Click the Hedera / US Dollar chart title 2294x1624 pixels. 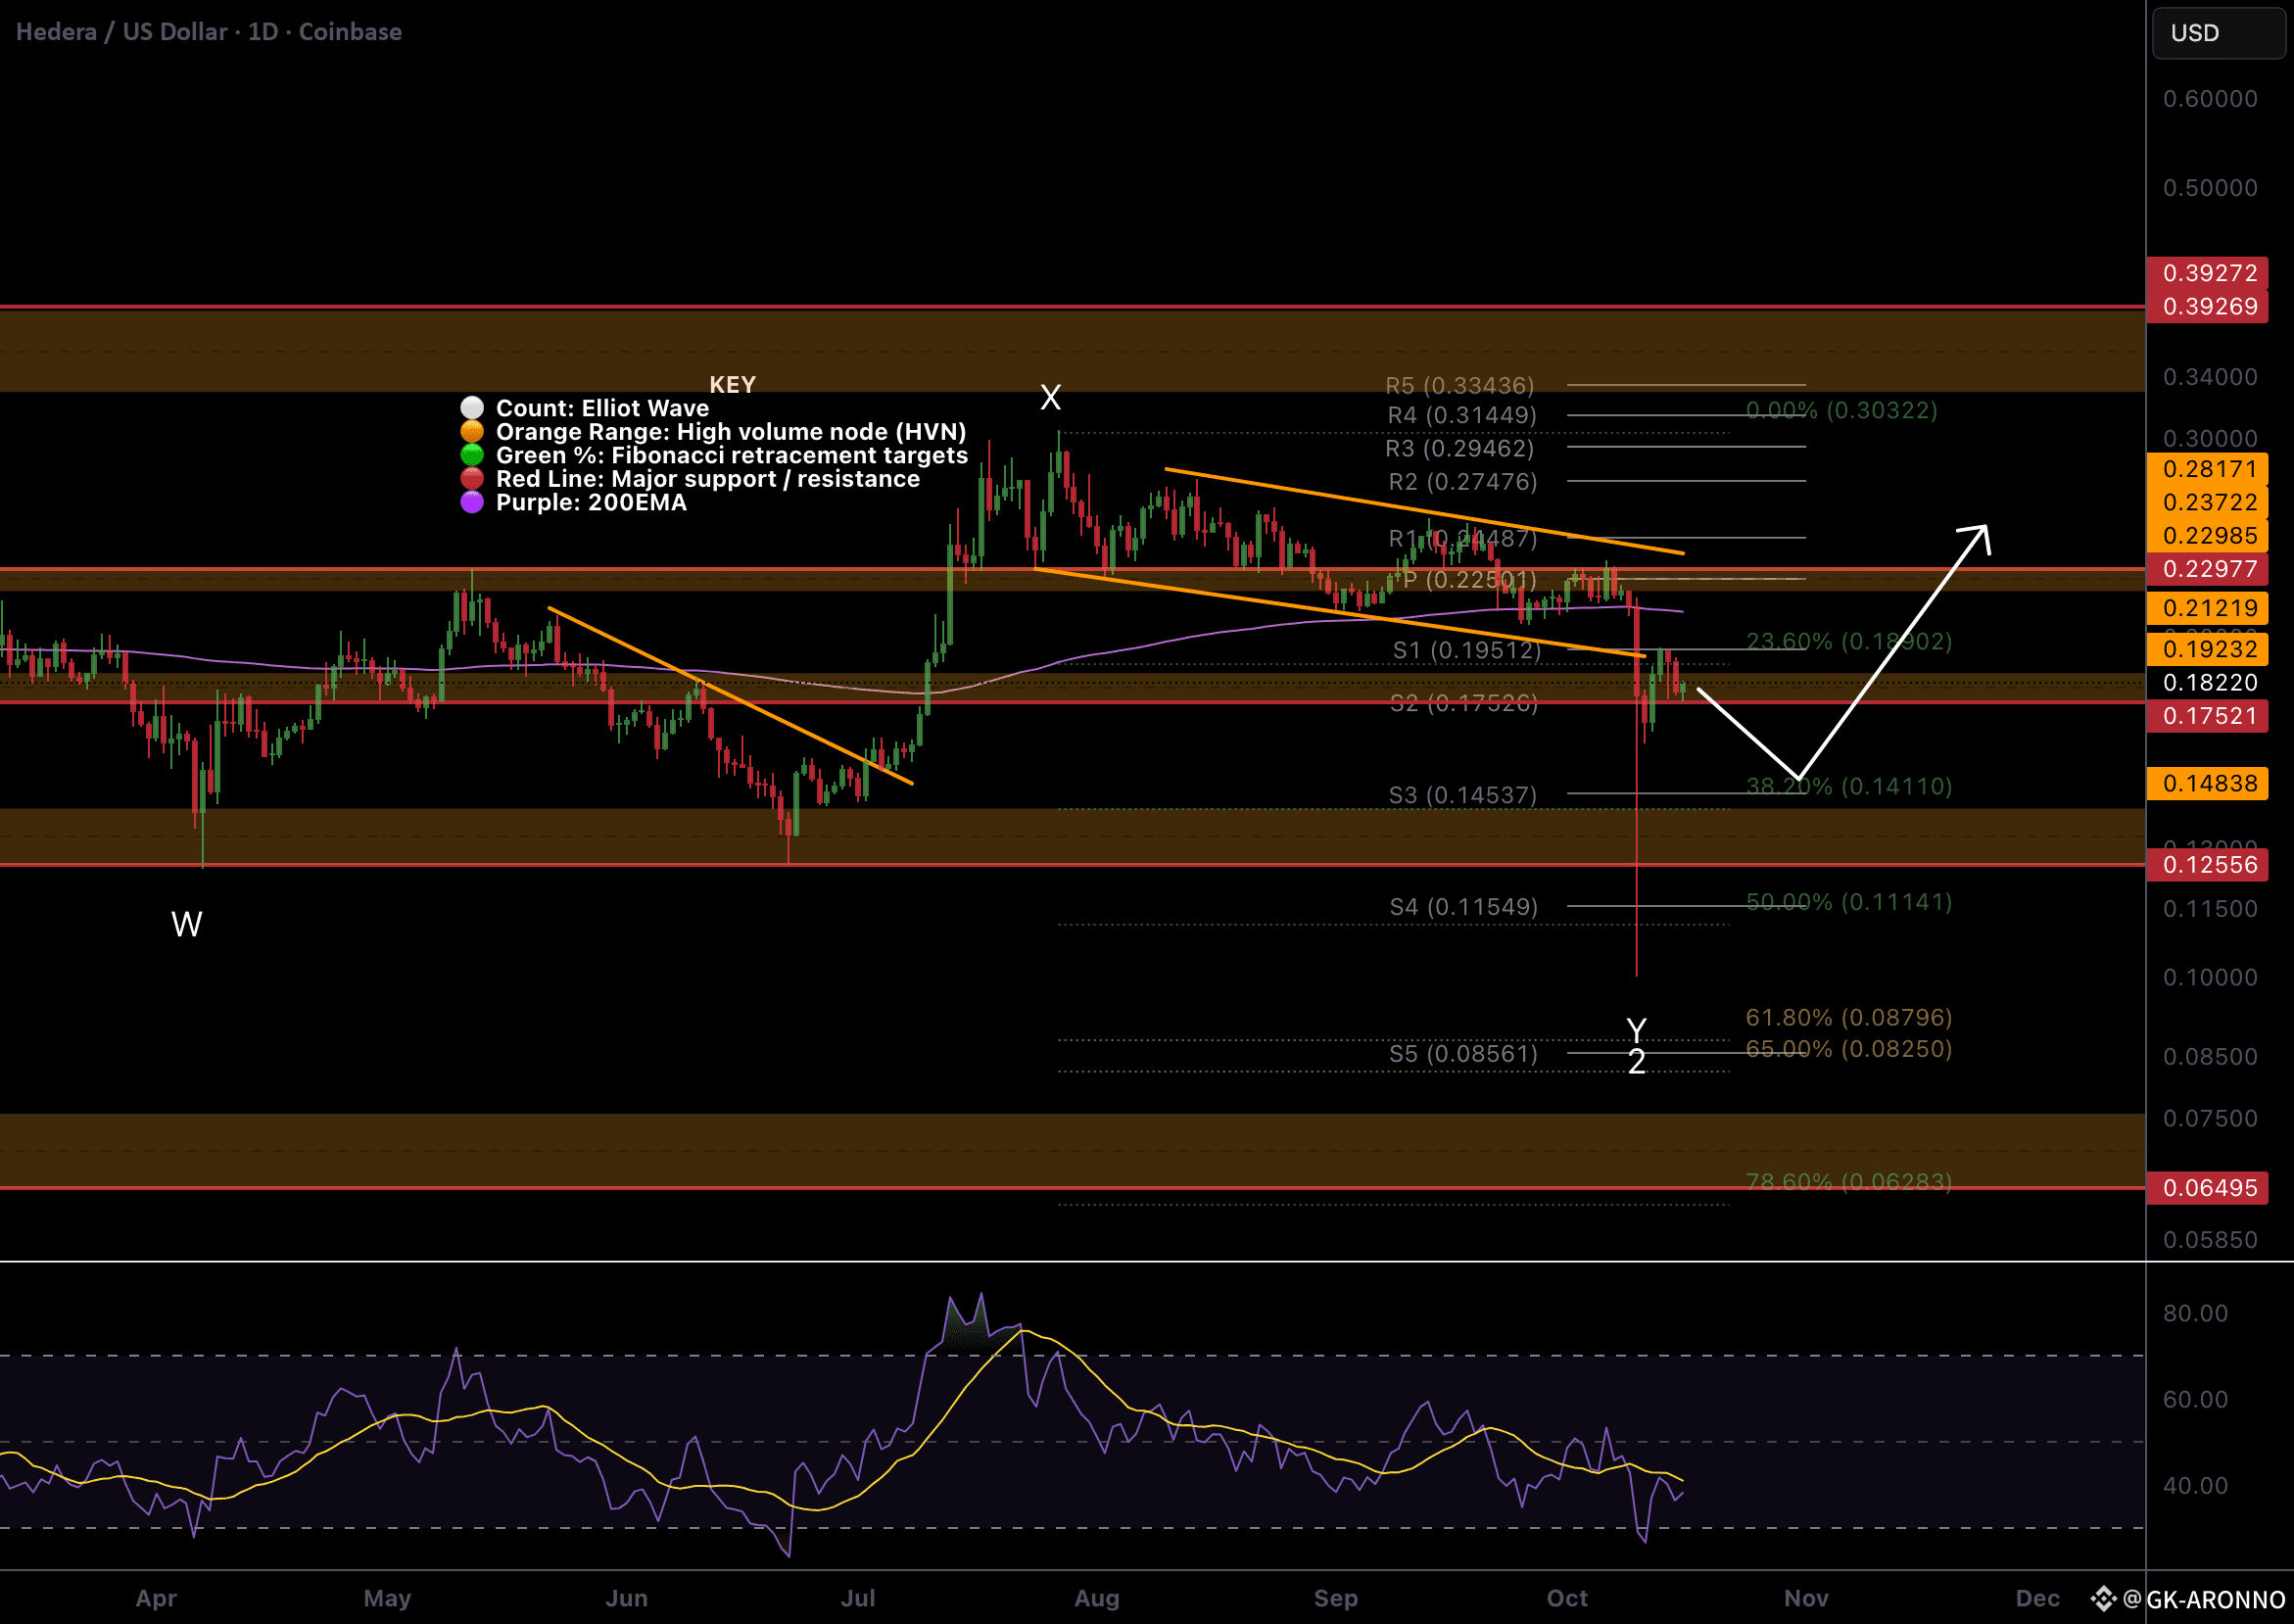[208, 32]
